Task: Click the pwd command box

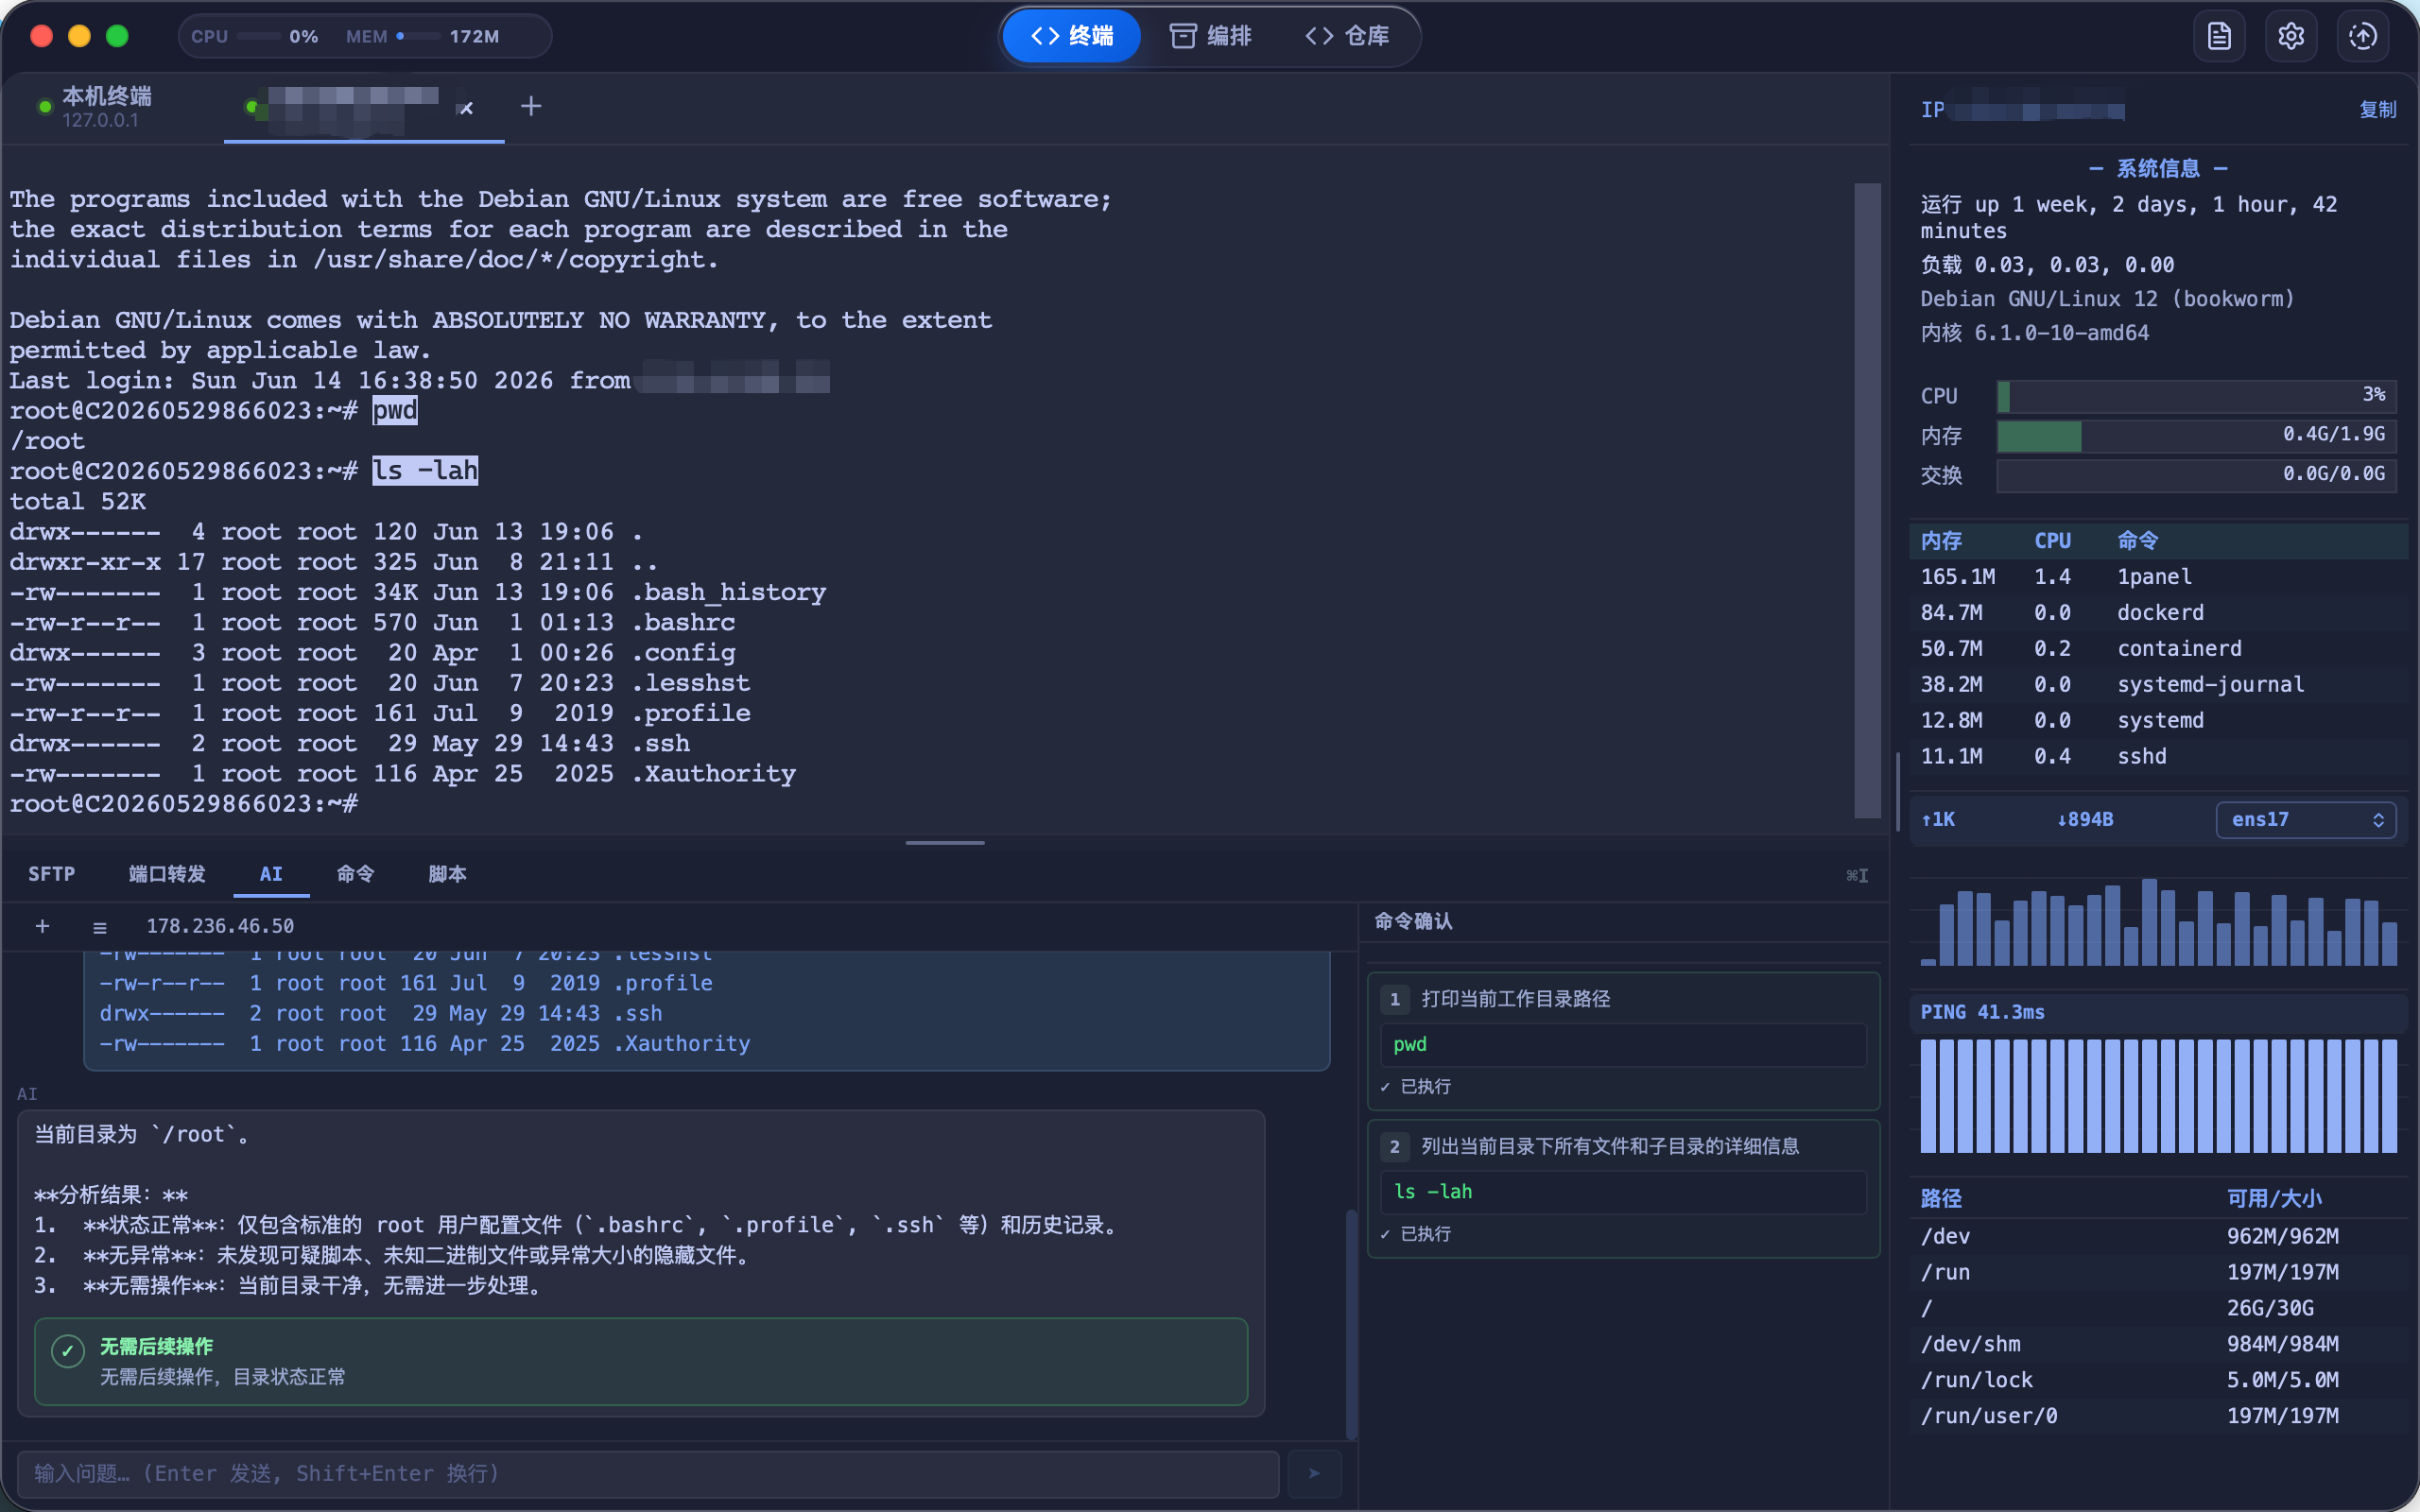Action: (x=1623, y=1045)
